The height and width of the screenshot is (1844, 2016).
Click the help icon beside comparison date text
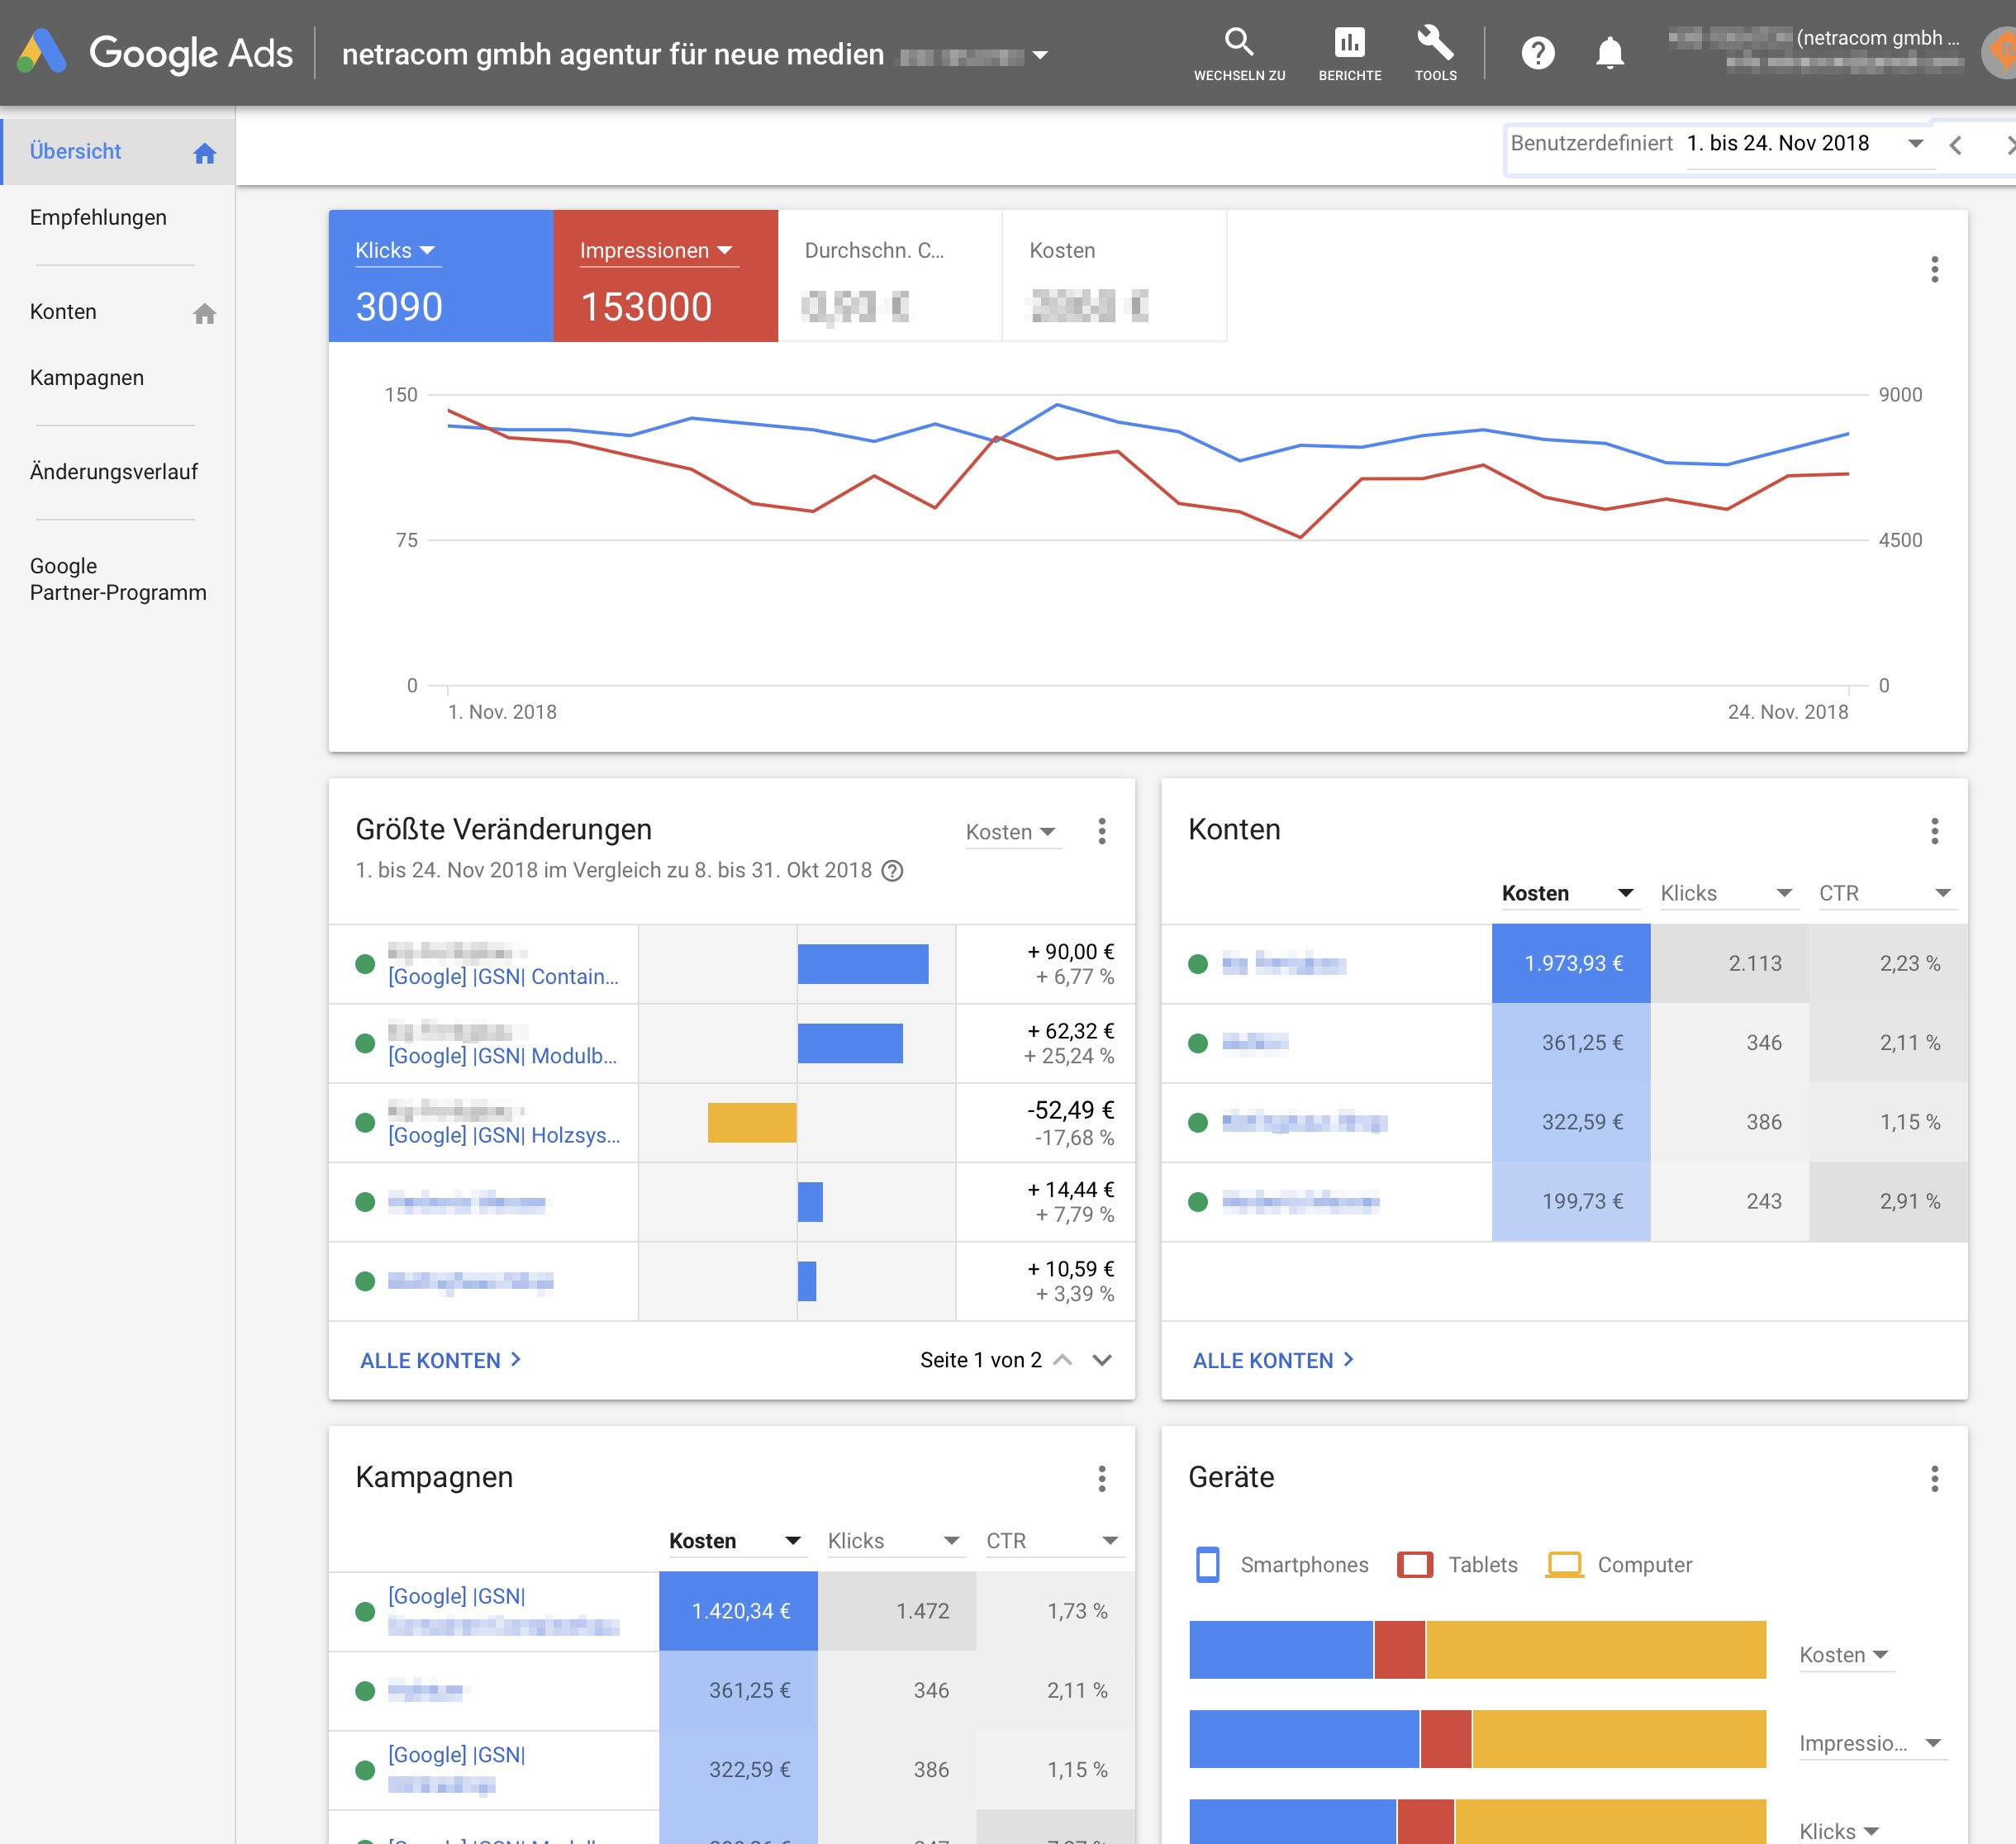pos(892,871)
